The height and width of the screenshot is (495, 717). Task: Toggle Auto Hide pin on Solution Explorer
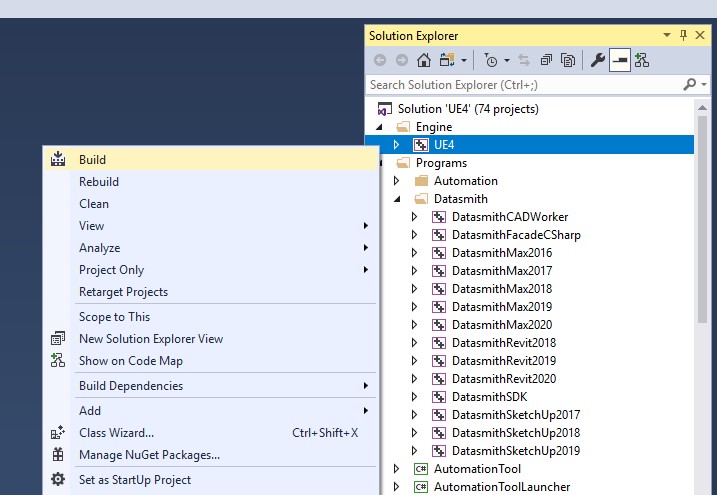point(683,35)
